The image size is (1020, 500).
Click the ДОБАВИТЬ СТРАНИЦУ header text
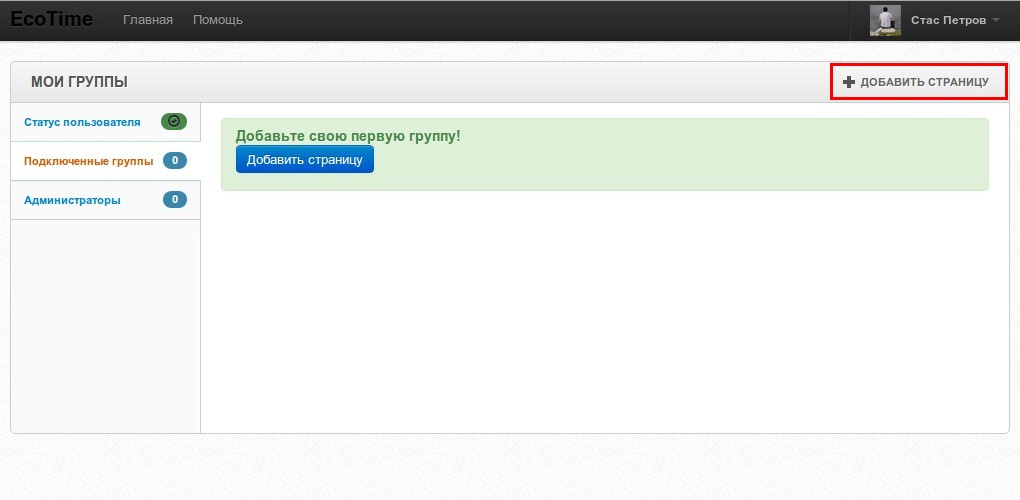(x=924, y=82)
